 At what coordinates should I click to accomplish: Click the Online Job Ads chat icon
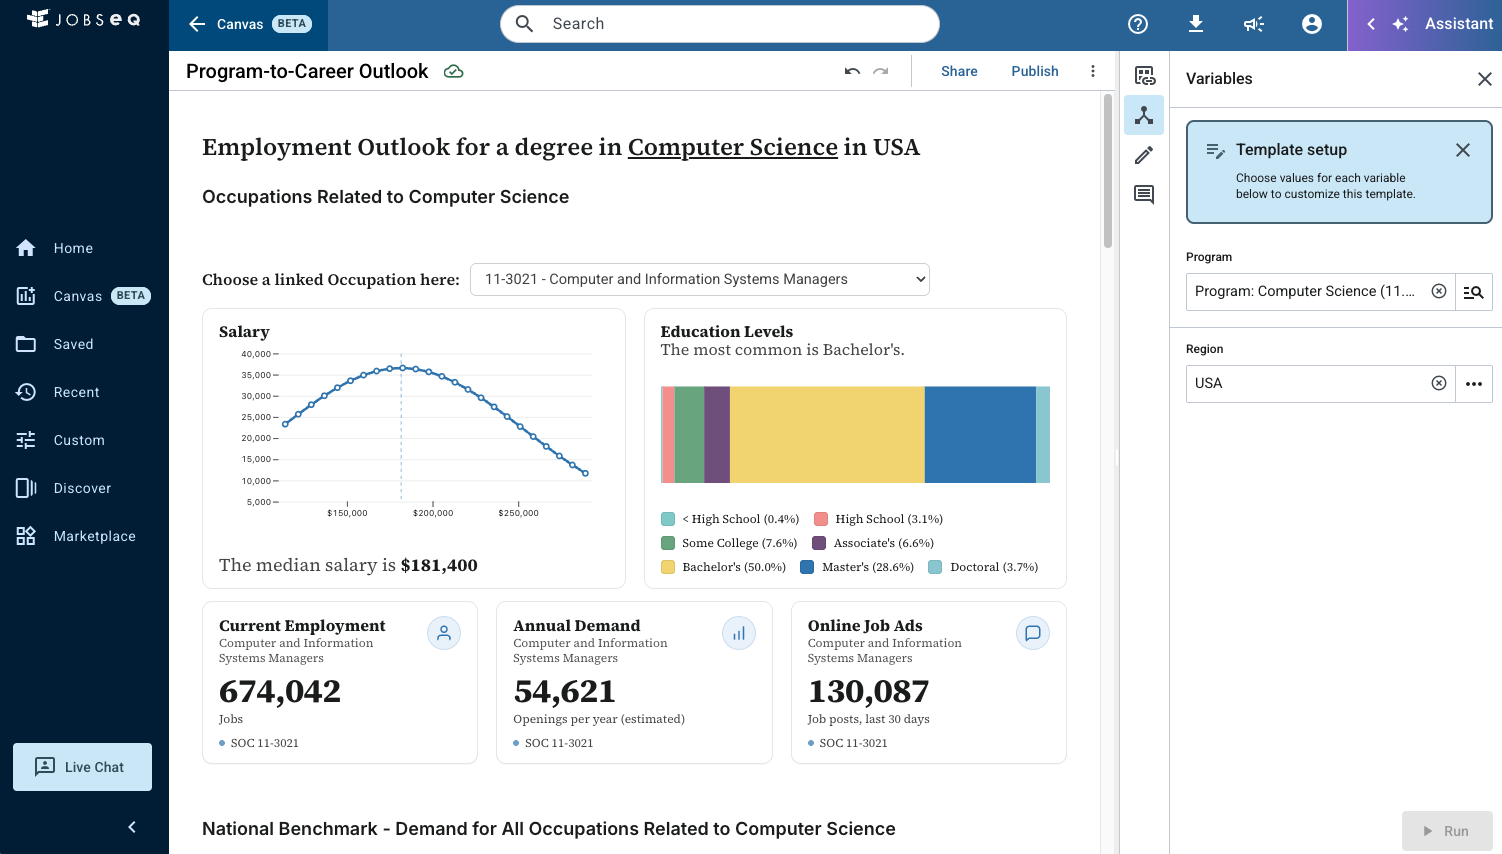[1033, 633]
